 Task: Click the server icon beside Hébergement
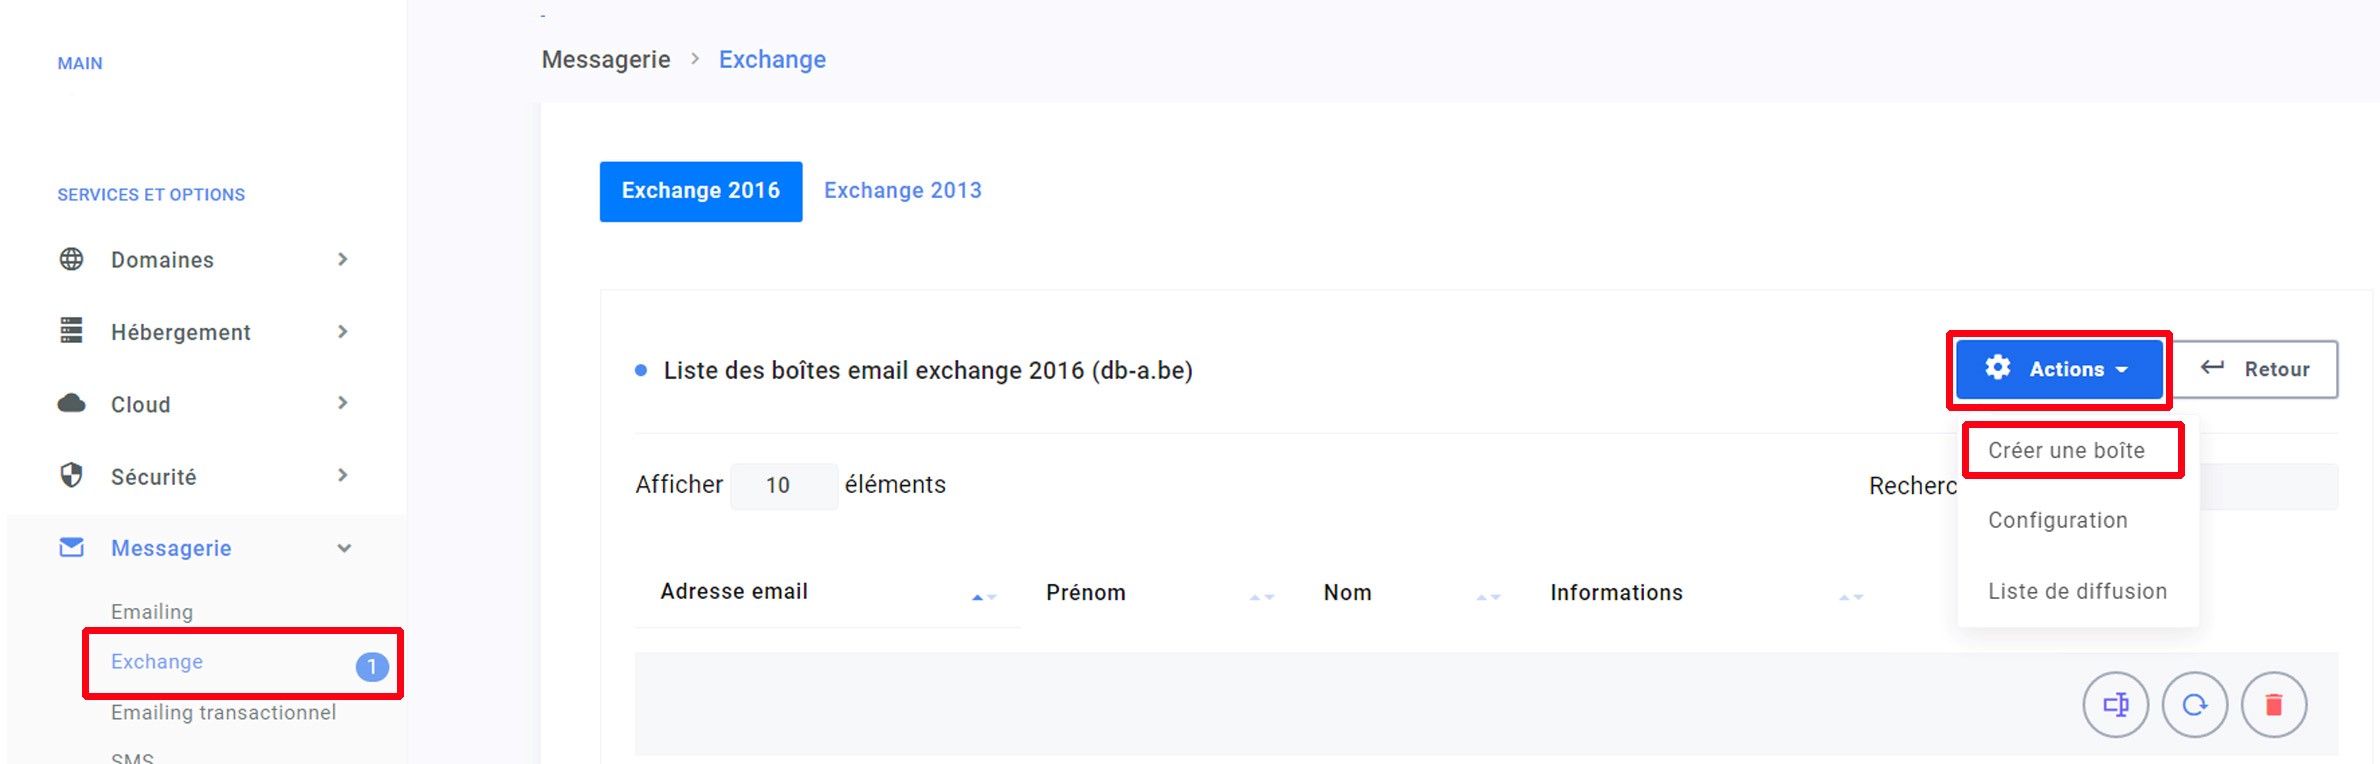point(71,331)
